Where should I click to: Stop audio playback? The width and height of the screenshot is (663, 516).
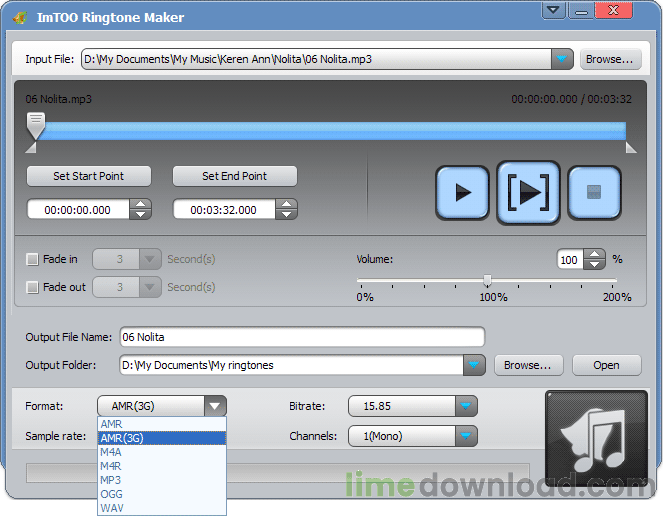[x=594, y=193]
